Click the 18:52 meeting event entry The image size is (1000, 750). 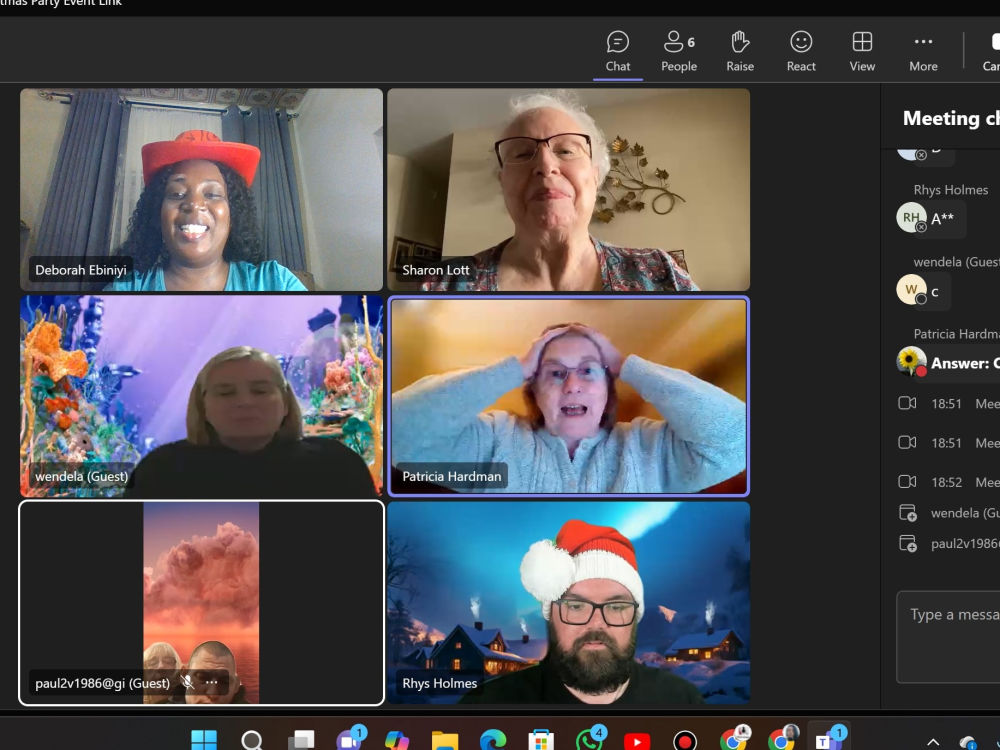click(948, 482)
